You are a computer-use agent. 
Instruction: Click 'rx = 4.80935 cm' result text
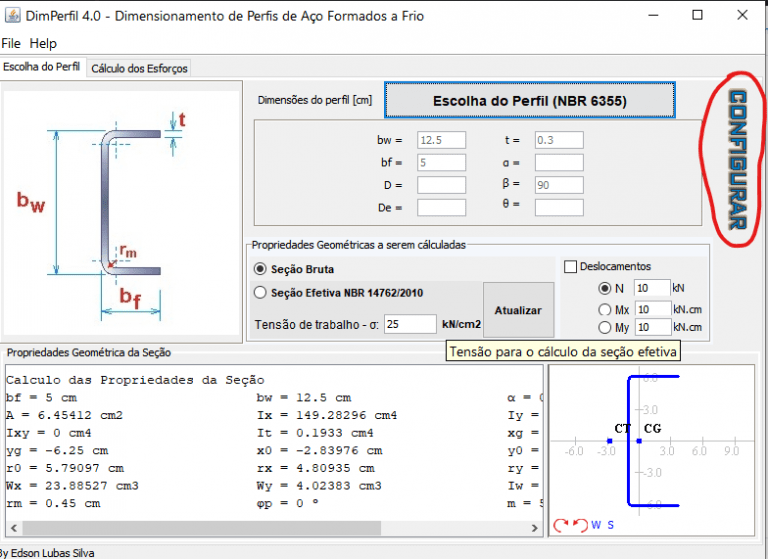(x=315, y=468)
